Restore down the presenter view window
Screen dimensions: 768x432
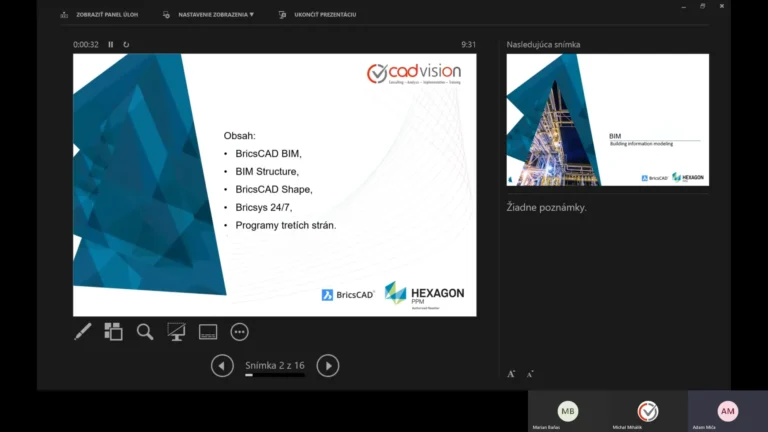point(702,6)
